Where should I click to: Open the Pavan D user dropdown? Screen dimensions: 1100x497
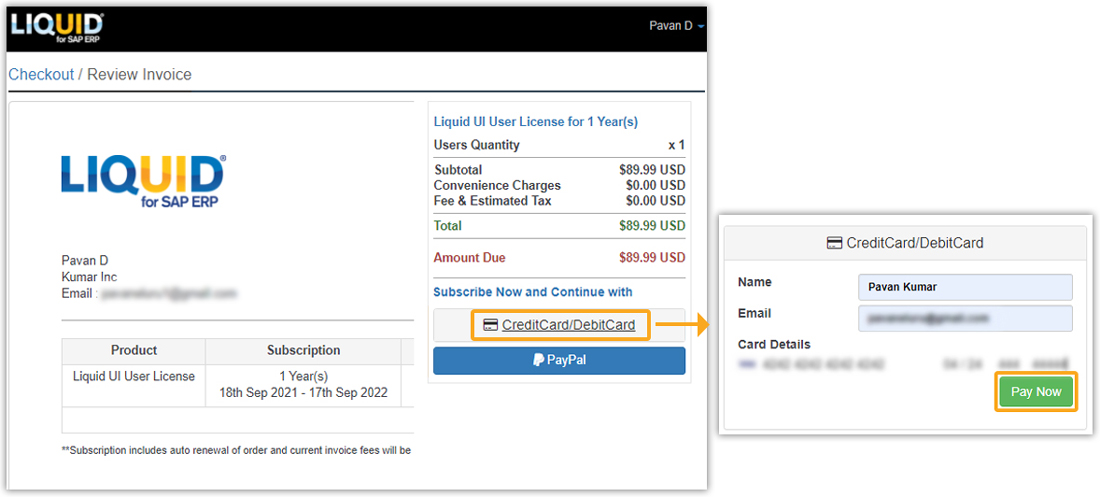pos(677,26)
